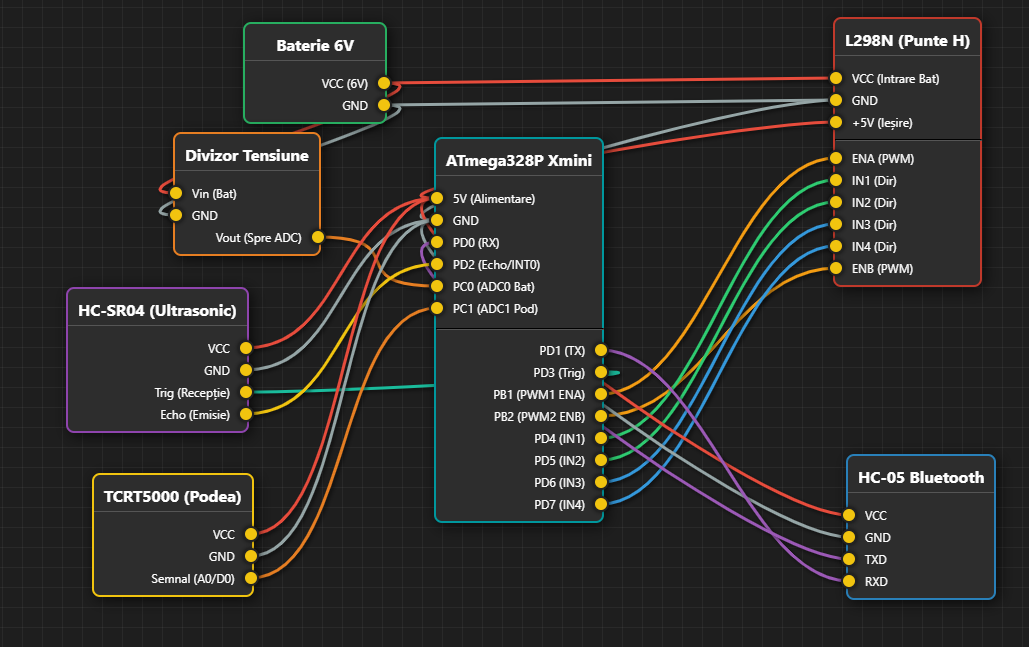
Task: Click the GND pin on HC-05 Bluetooth
Action: [849, 537]
